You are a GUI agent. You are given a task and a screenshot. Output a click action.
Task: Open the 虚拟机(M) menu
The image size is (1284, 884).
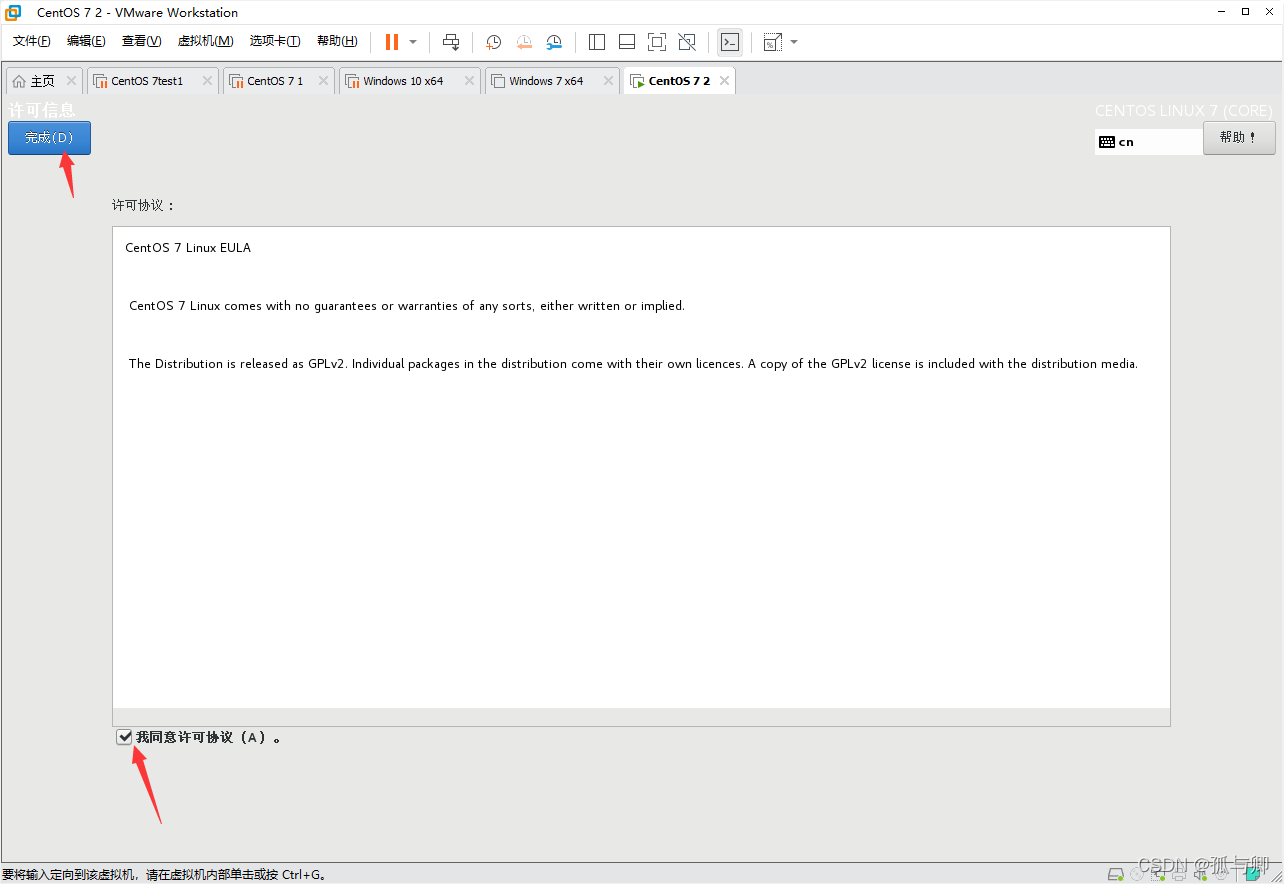coord(205,41)
